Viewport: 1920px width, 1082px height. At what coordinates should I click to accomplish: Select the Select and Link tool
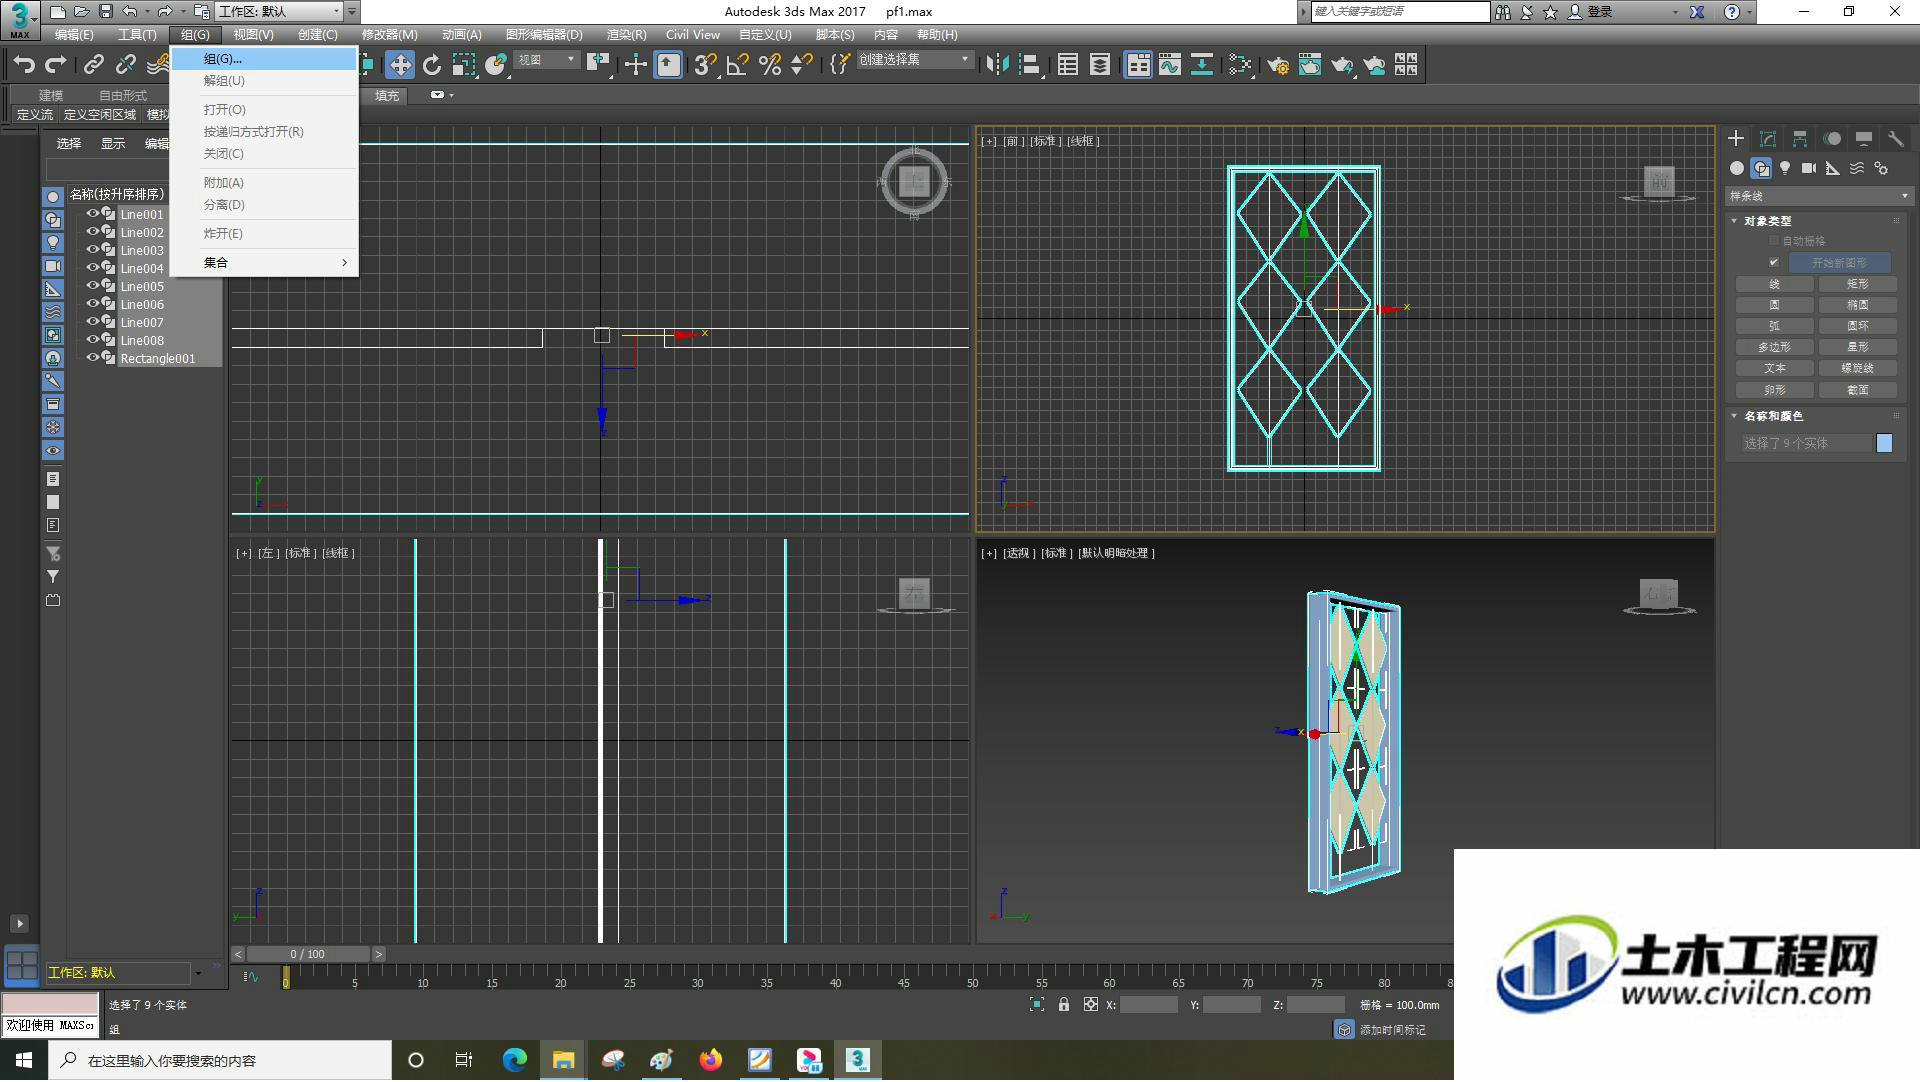(x=93, y=65)
